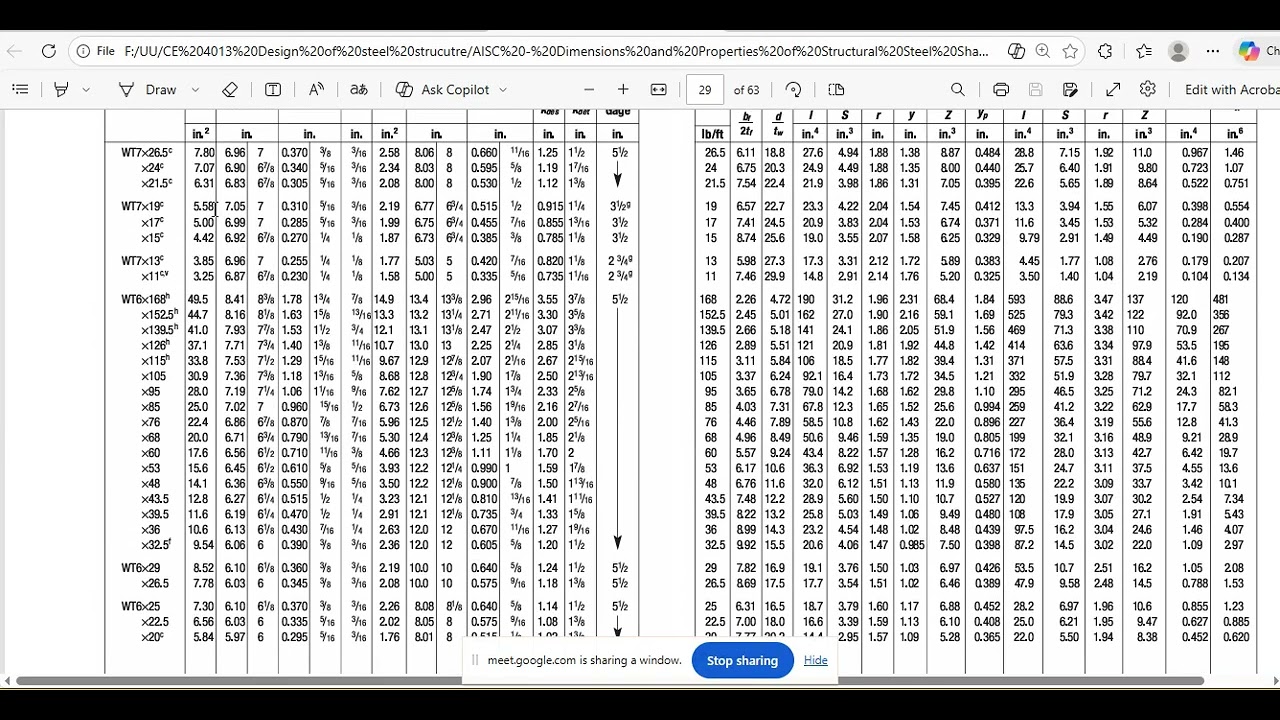Click the 'WT6×29' shape label
1280x720 pixels.
pyautogui.click(x=142, y=568)
